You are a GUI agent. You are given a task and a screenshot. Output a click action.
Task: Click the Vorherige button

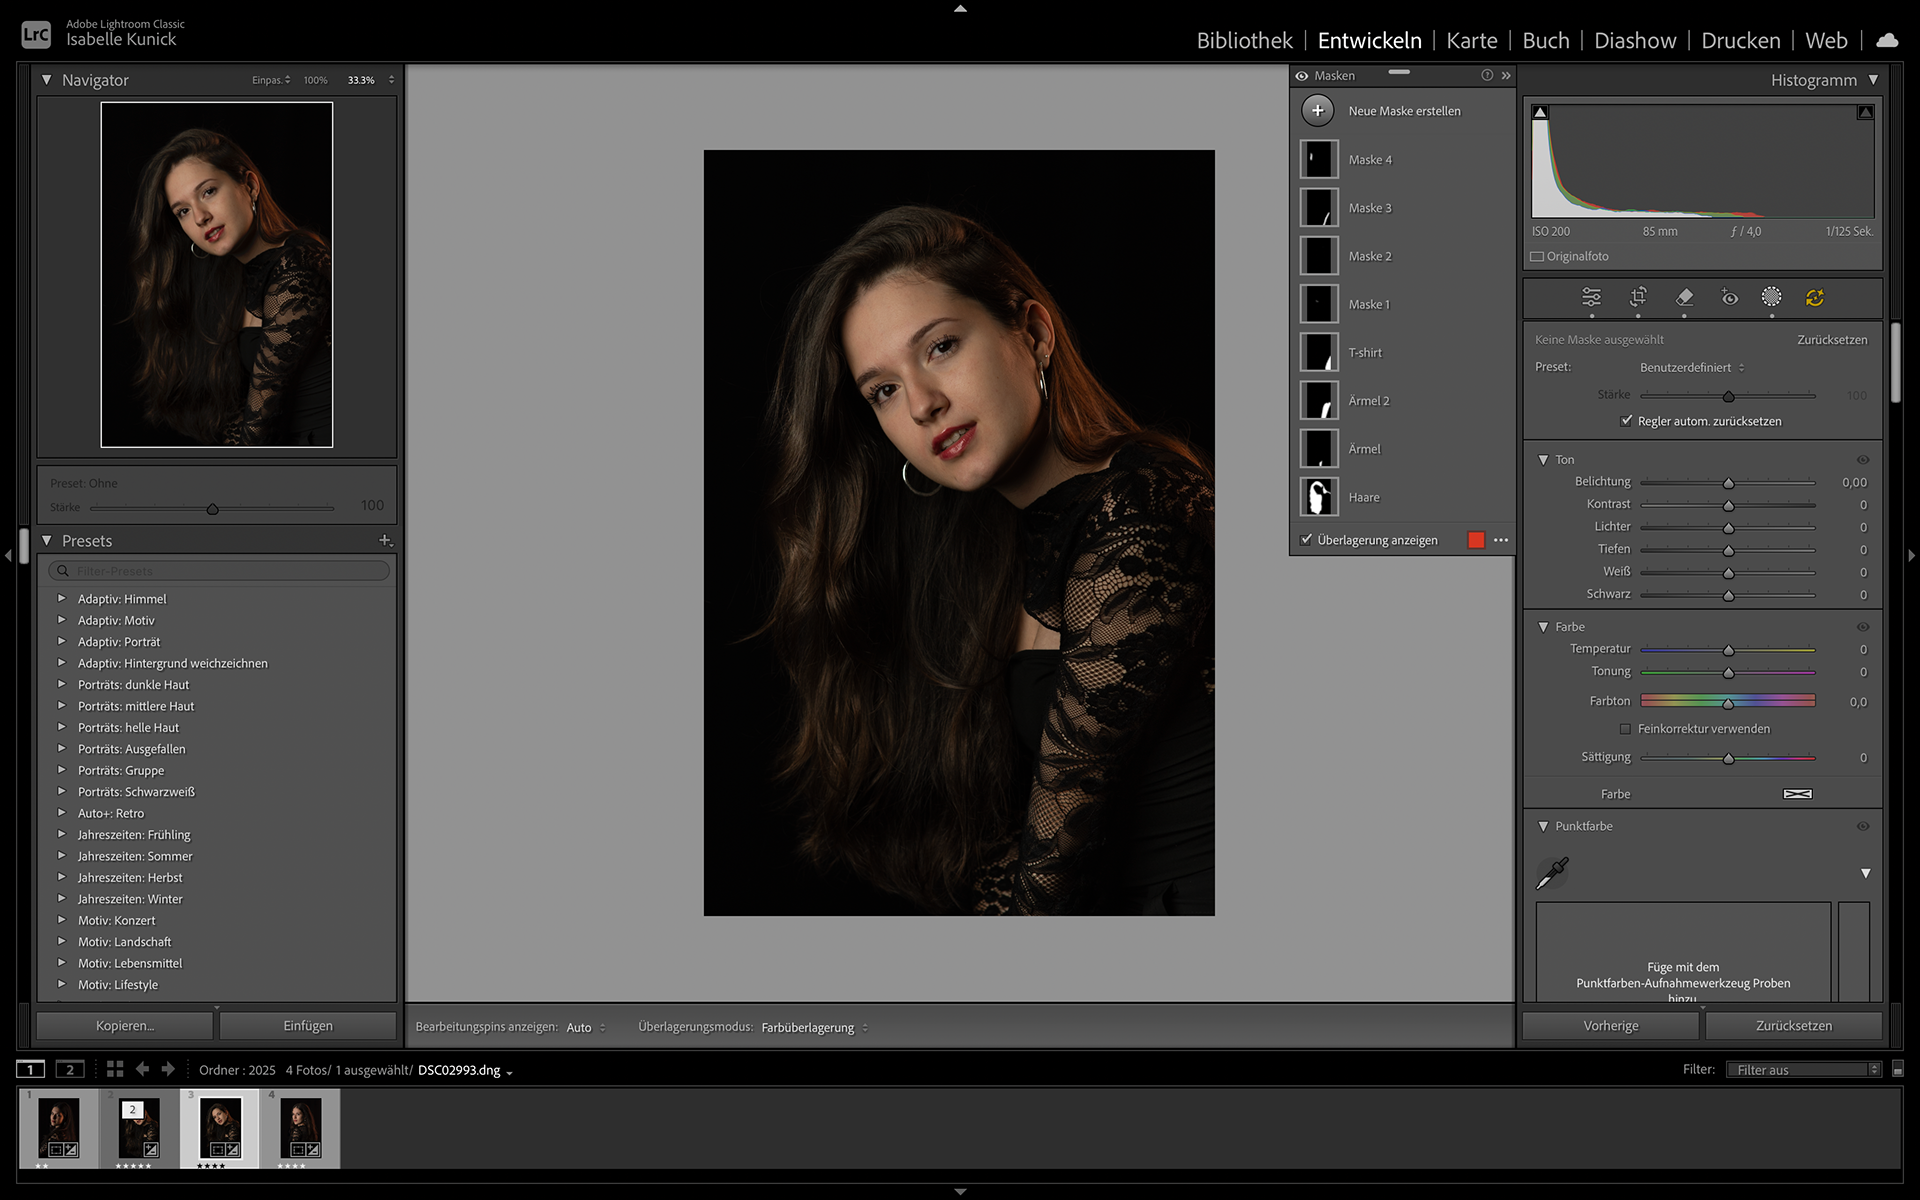(x=1610, y=1026)
